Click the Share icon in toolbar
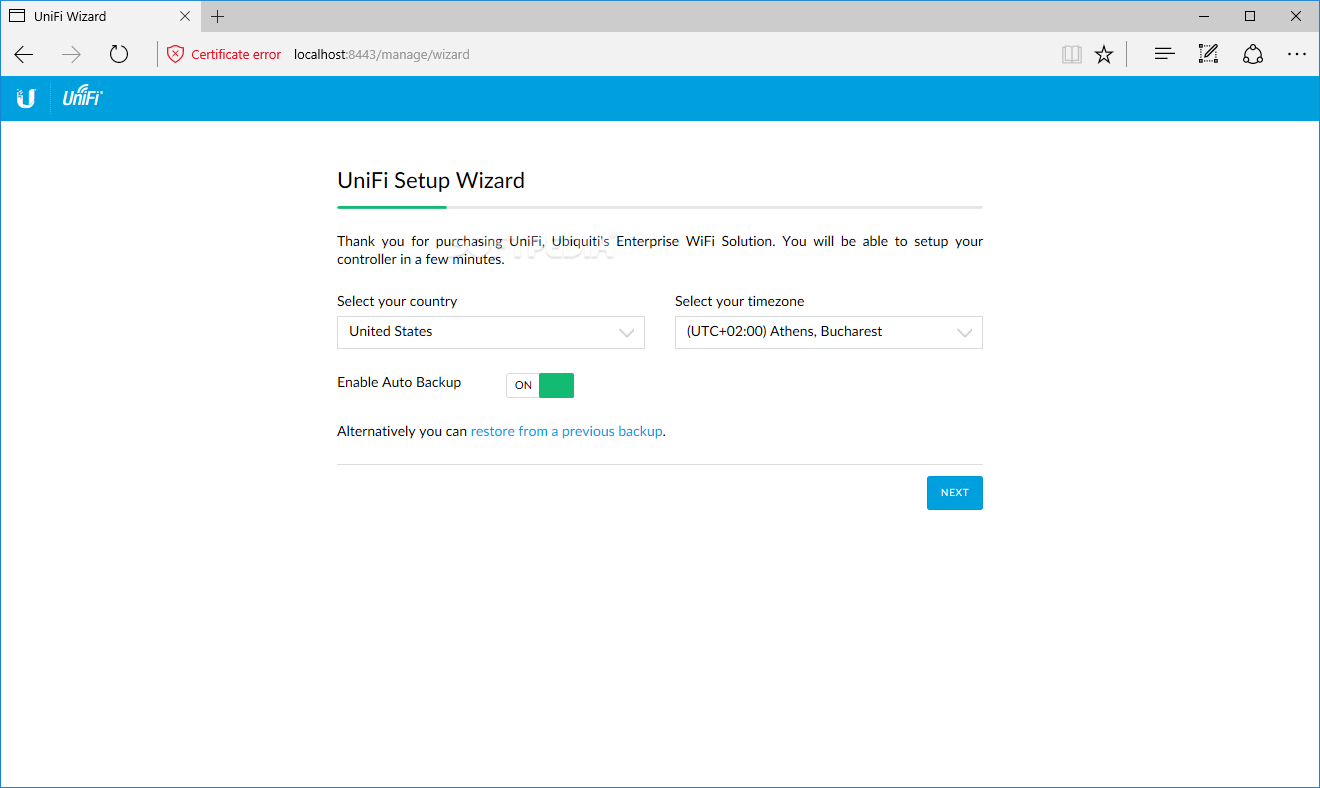Image resolution: width=1320 pixels, height=788 pixels. point(1253,54)
